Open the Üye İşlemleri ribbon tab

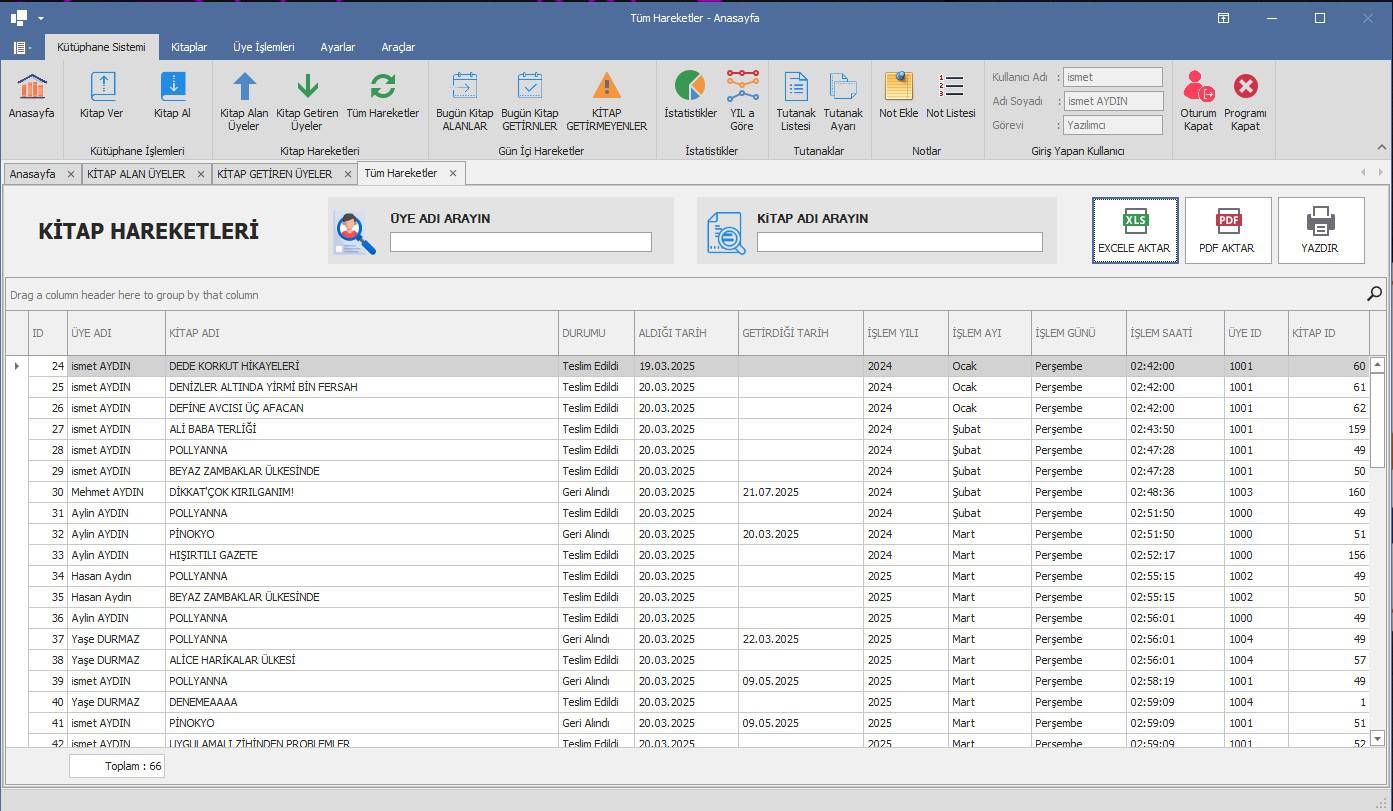click(263, 47)
